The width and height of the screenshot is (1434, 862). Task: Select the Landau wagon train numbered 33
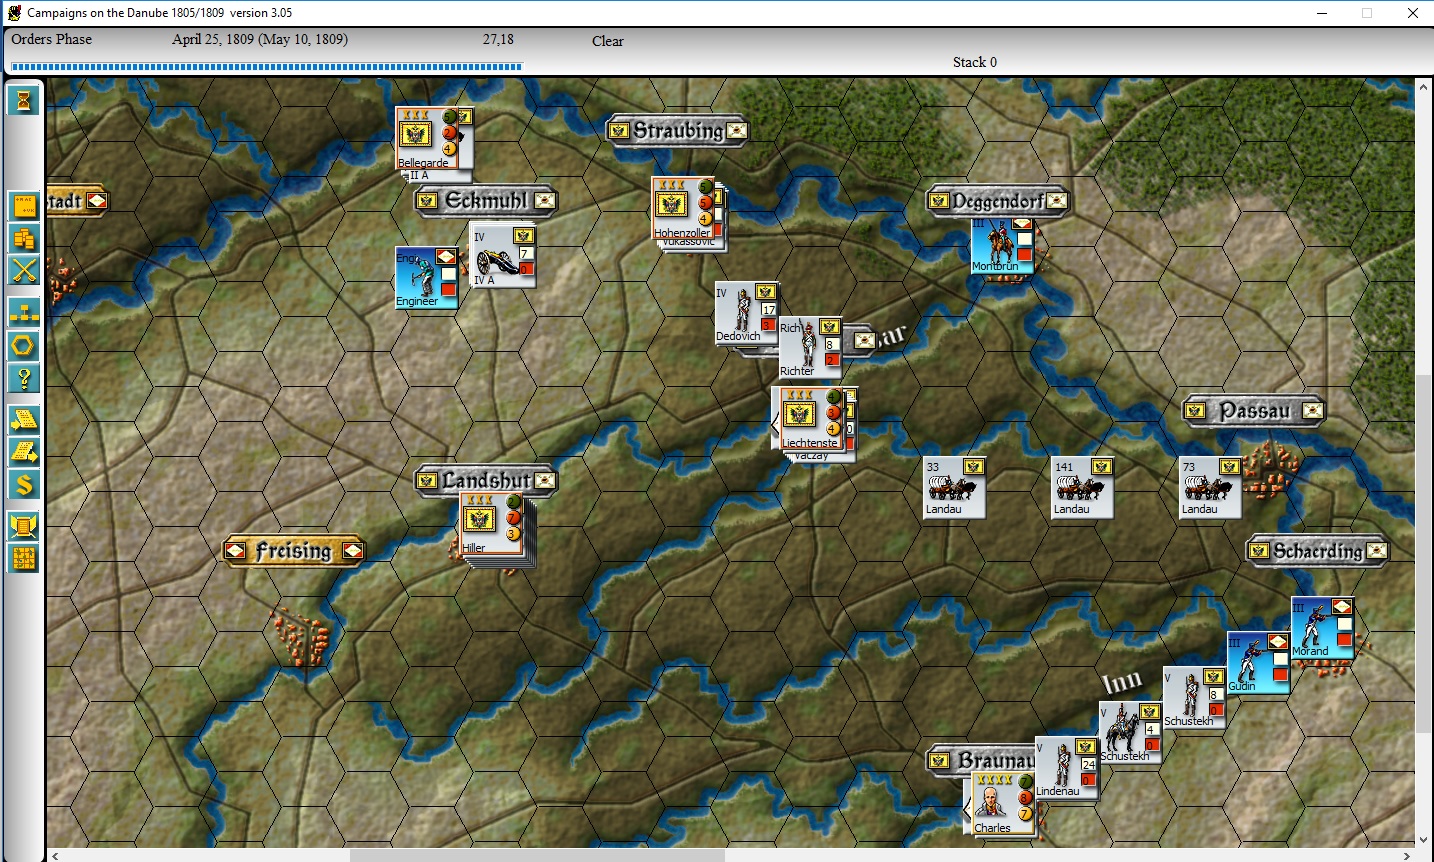click(x=955, y=488)
